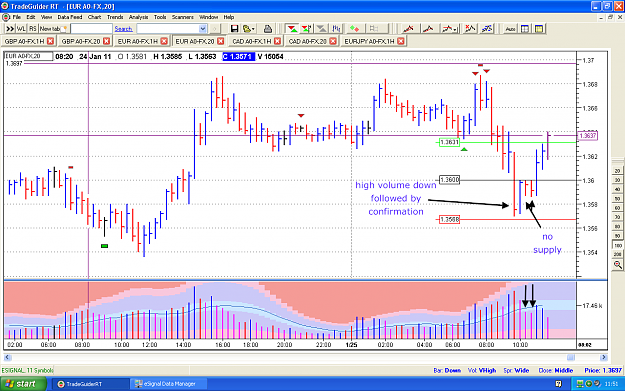
Task: Click the double-arrow expand button in toolbar
Action: coord(10,29)
